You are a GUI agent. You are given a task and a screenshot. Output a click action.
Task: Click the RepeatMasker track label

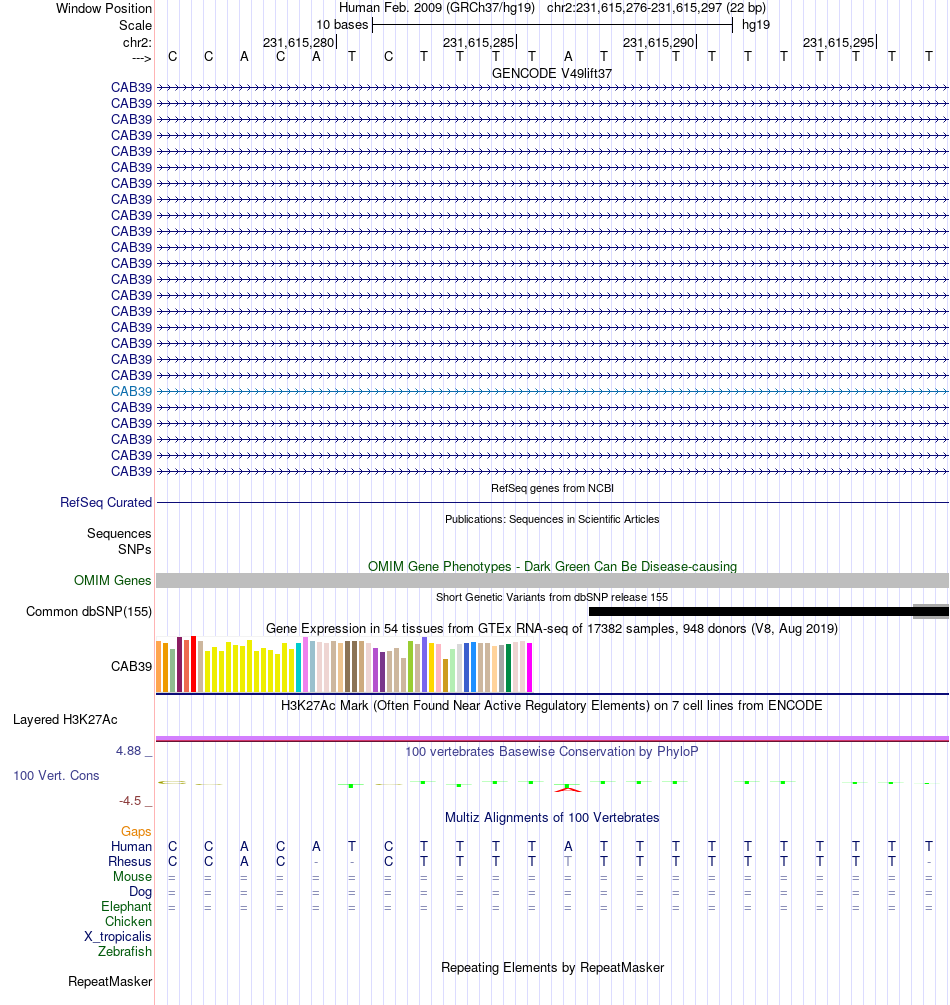tap(110, 982)
